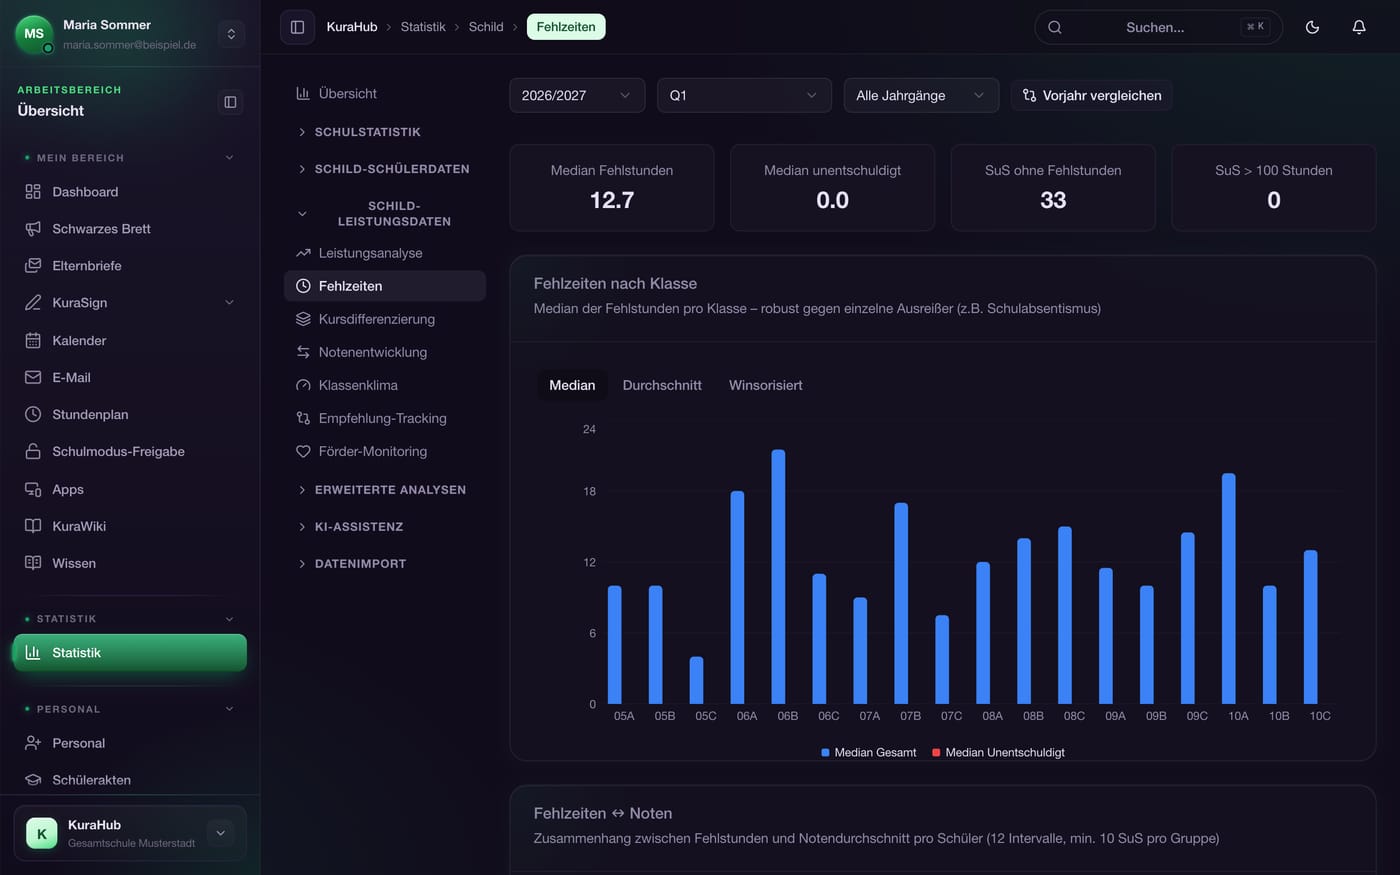Expand the SCHULSTATISTIK section
This screenshot has height=875, width=1400.
(x=385, y=132)
